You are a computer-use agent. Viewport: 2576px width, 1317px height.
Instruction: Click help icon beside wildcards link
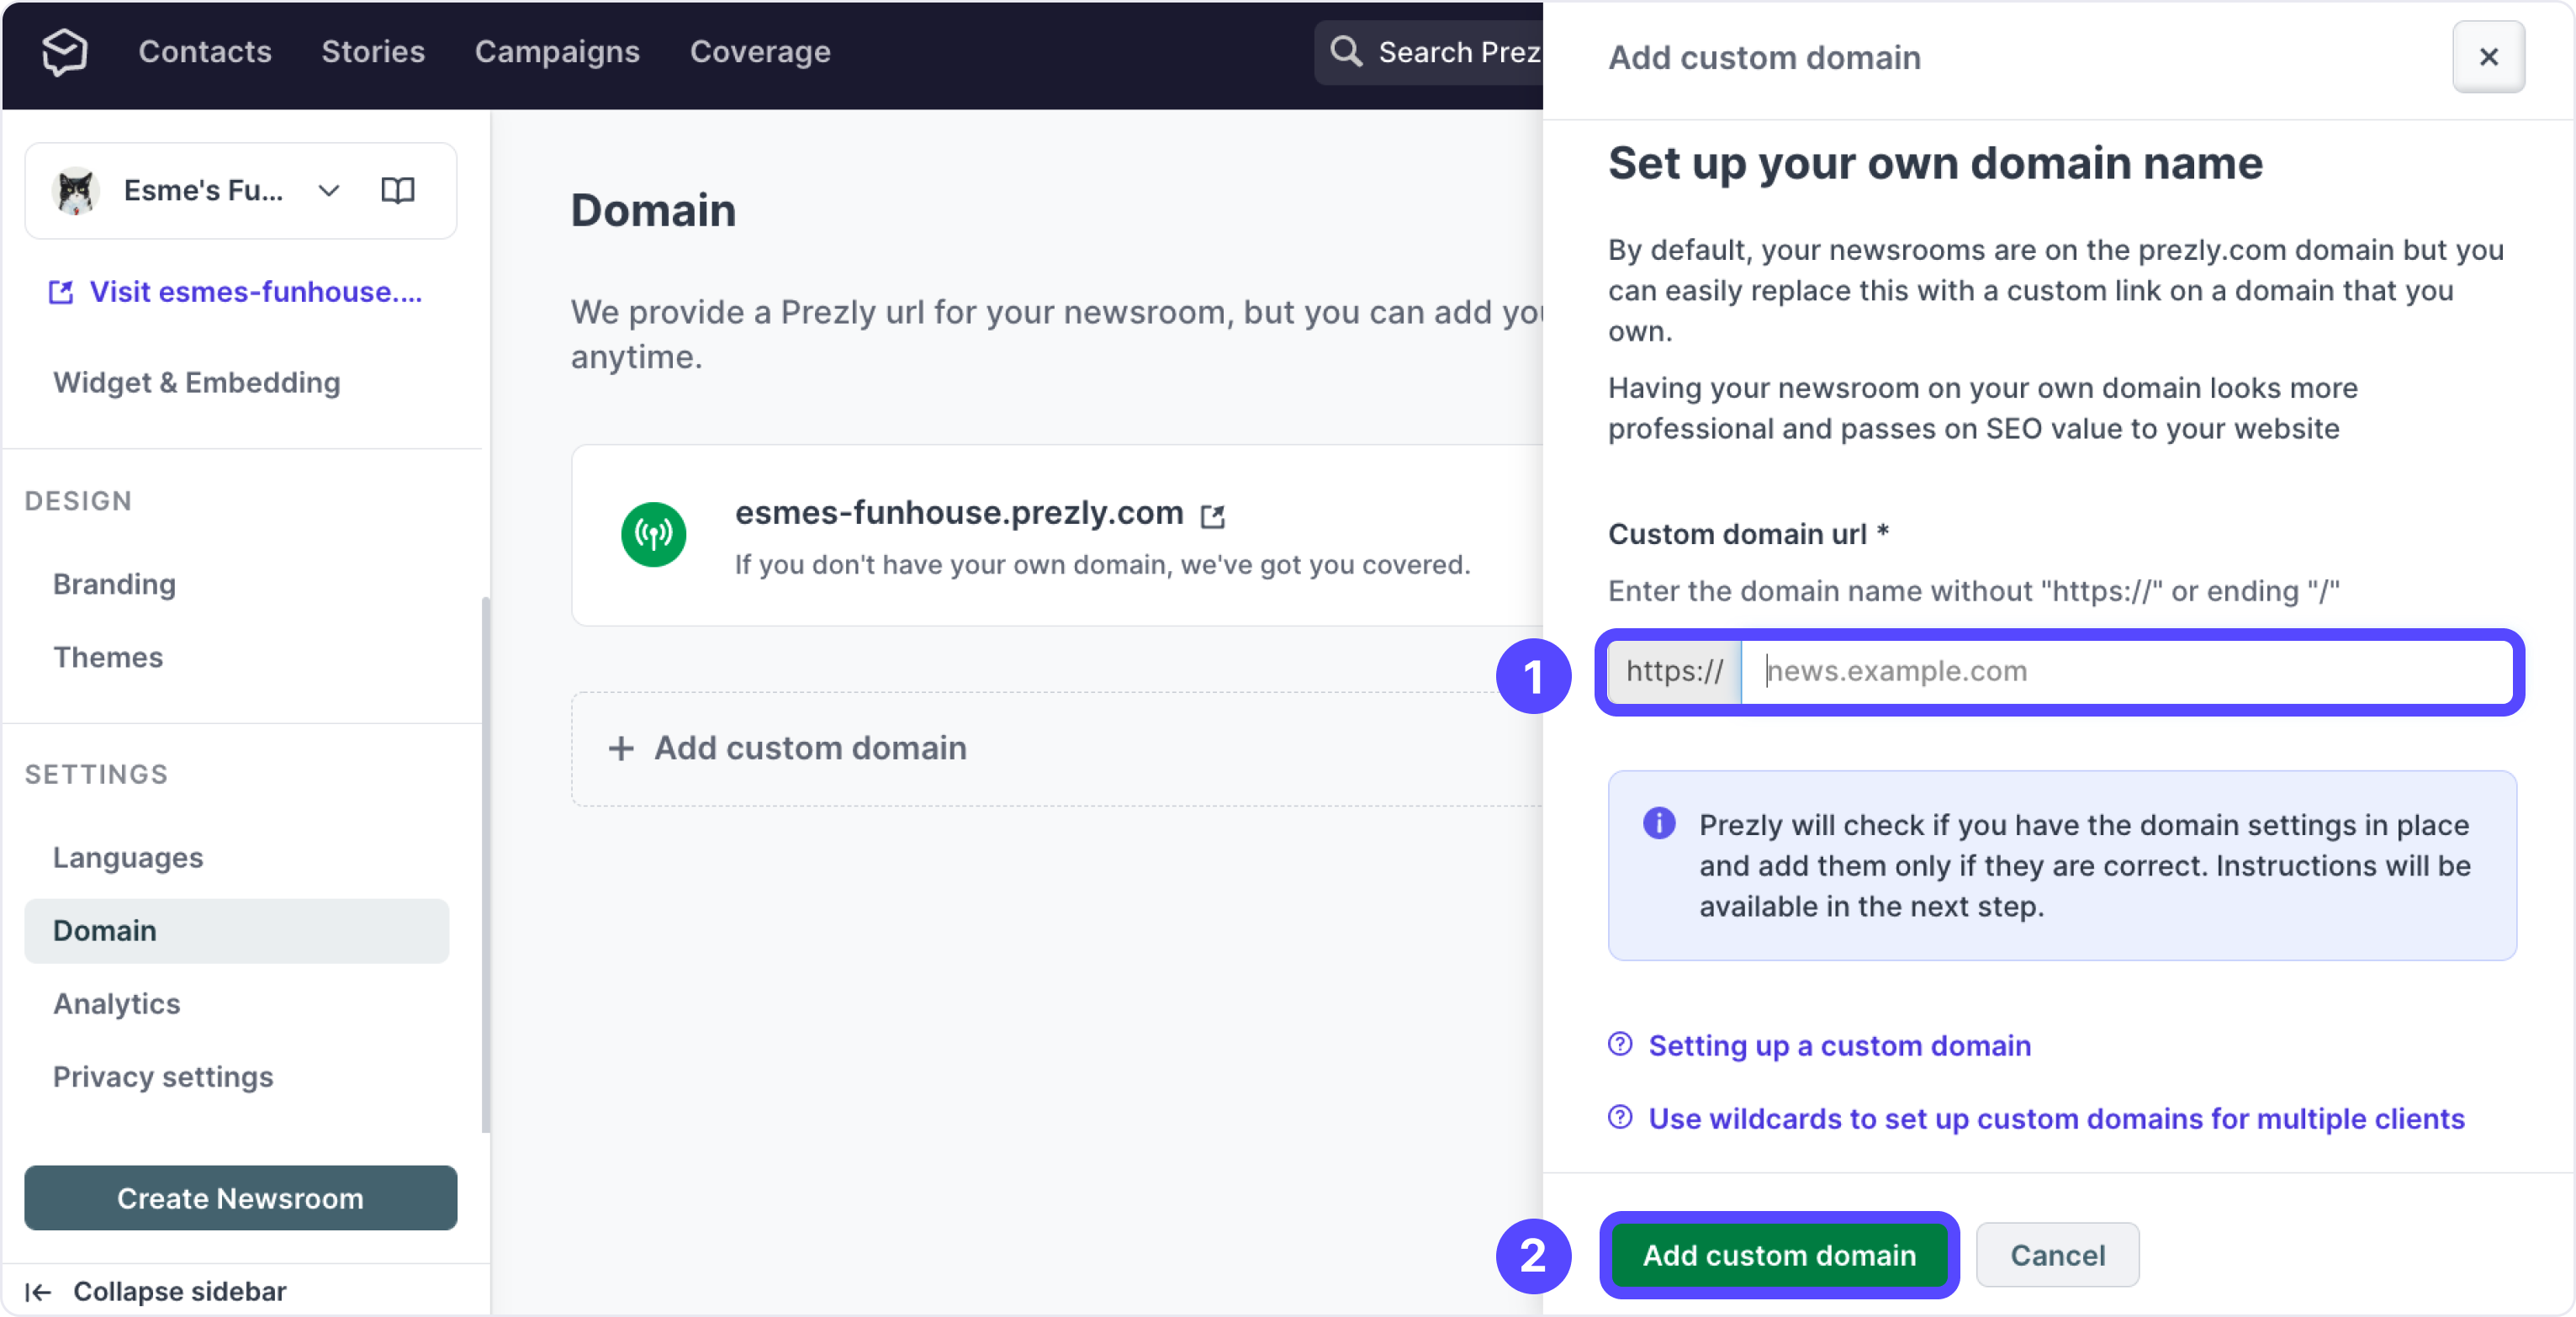1620,1117
